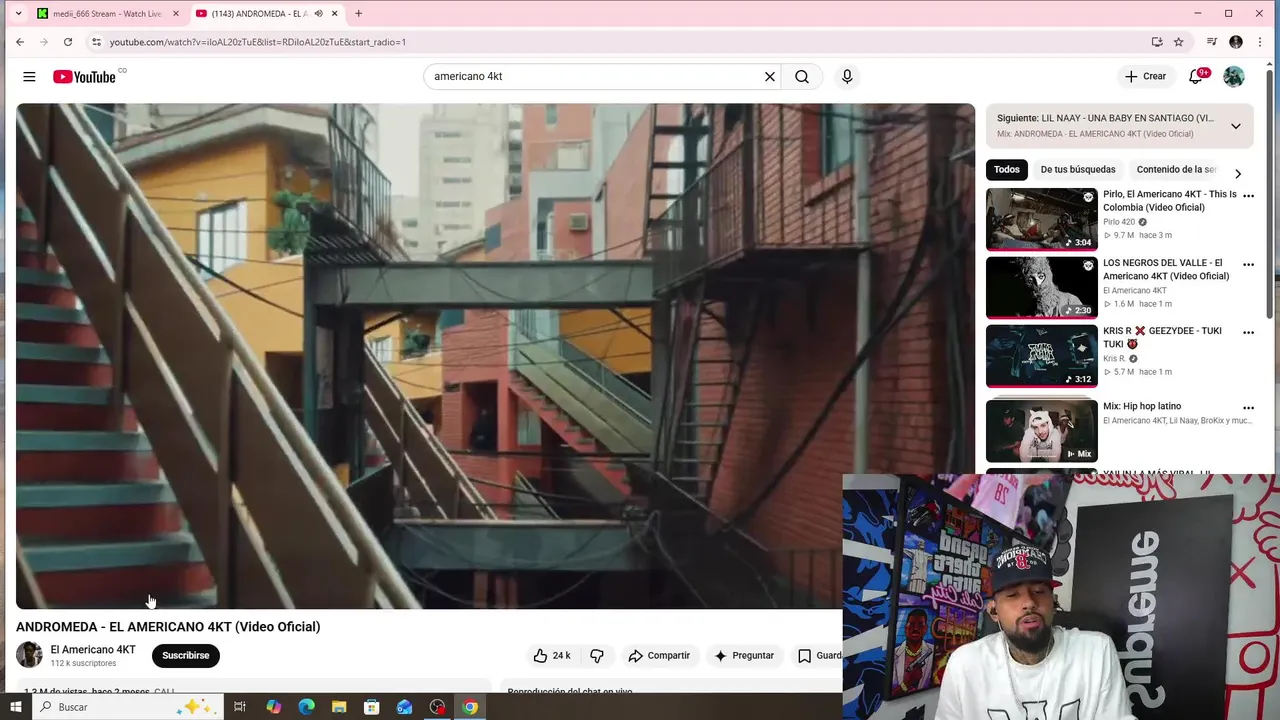Mute the ANDROMEDA tab speaker icon
The height and width of the screenshot is (720, 1280).
click(319, 14)
